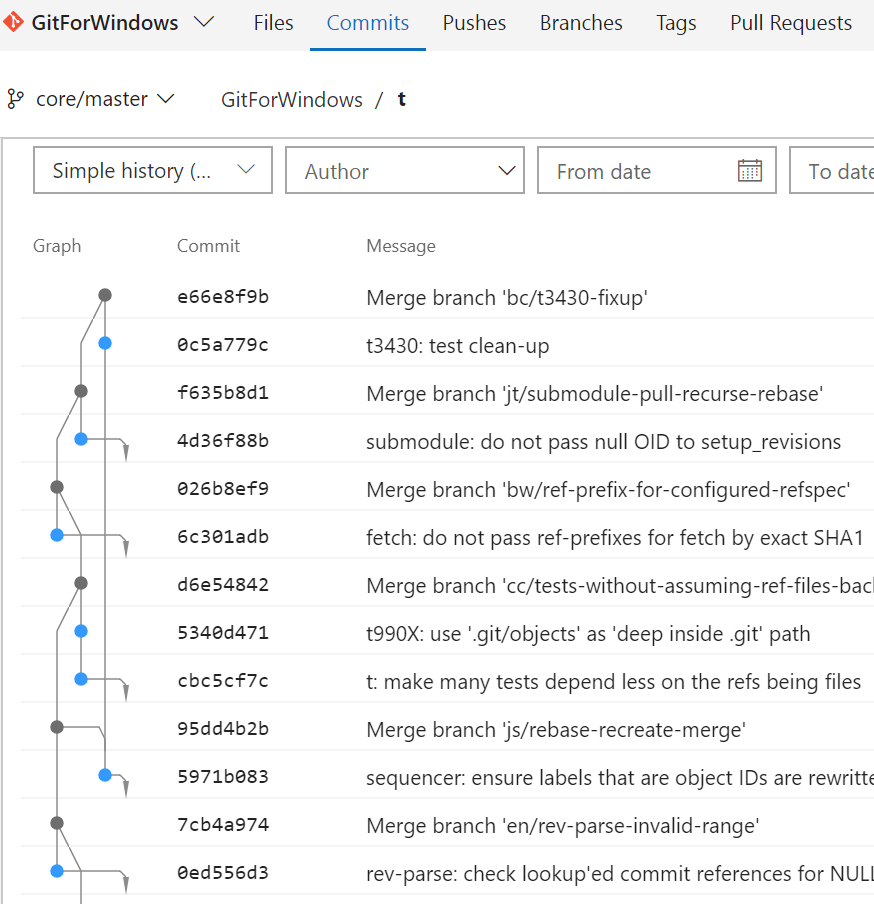Click the branch icon before core/master
The image size is (874, 904).
click(16, 99)
